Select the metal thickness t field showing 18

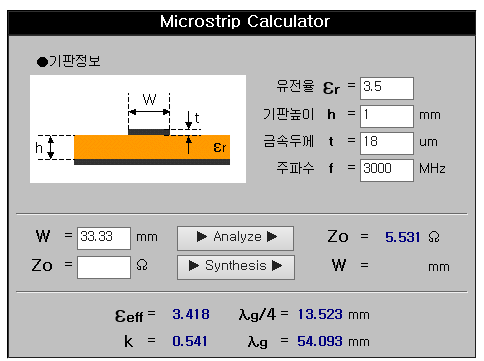tap(387, 143)
